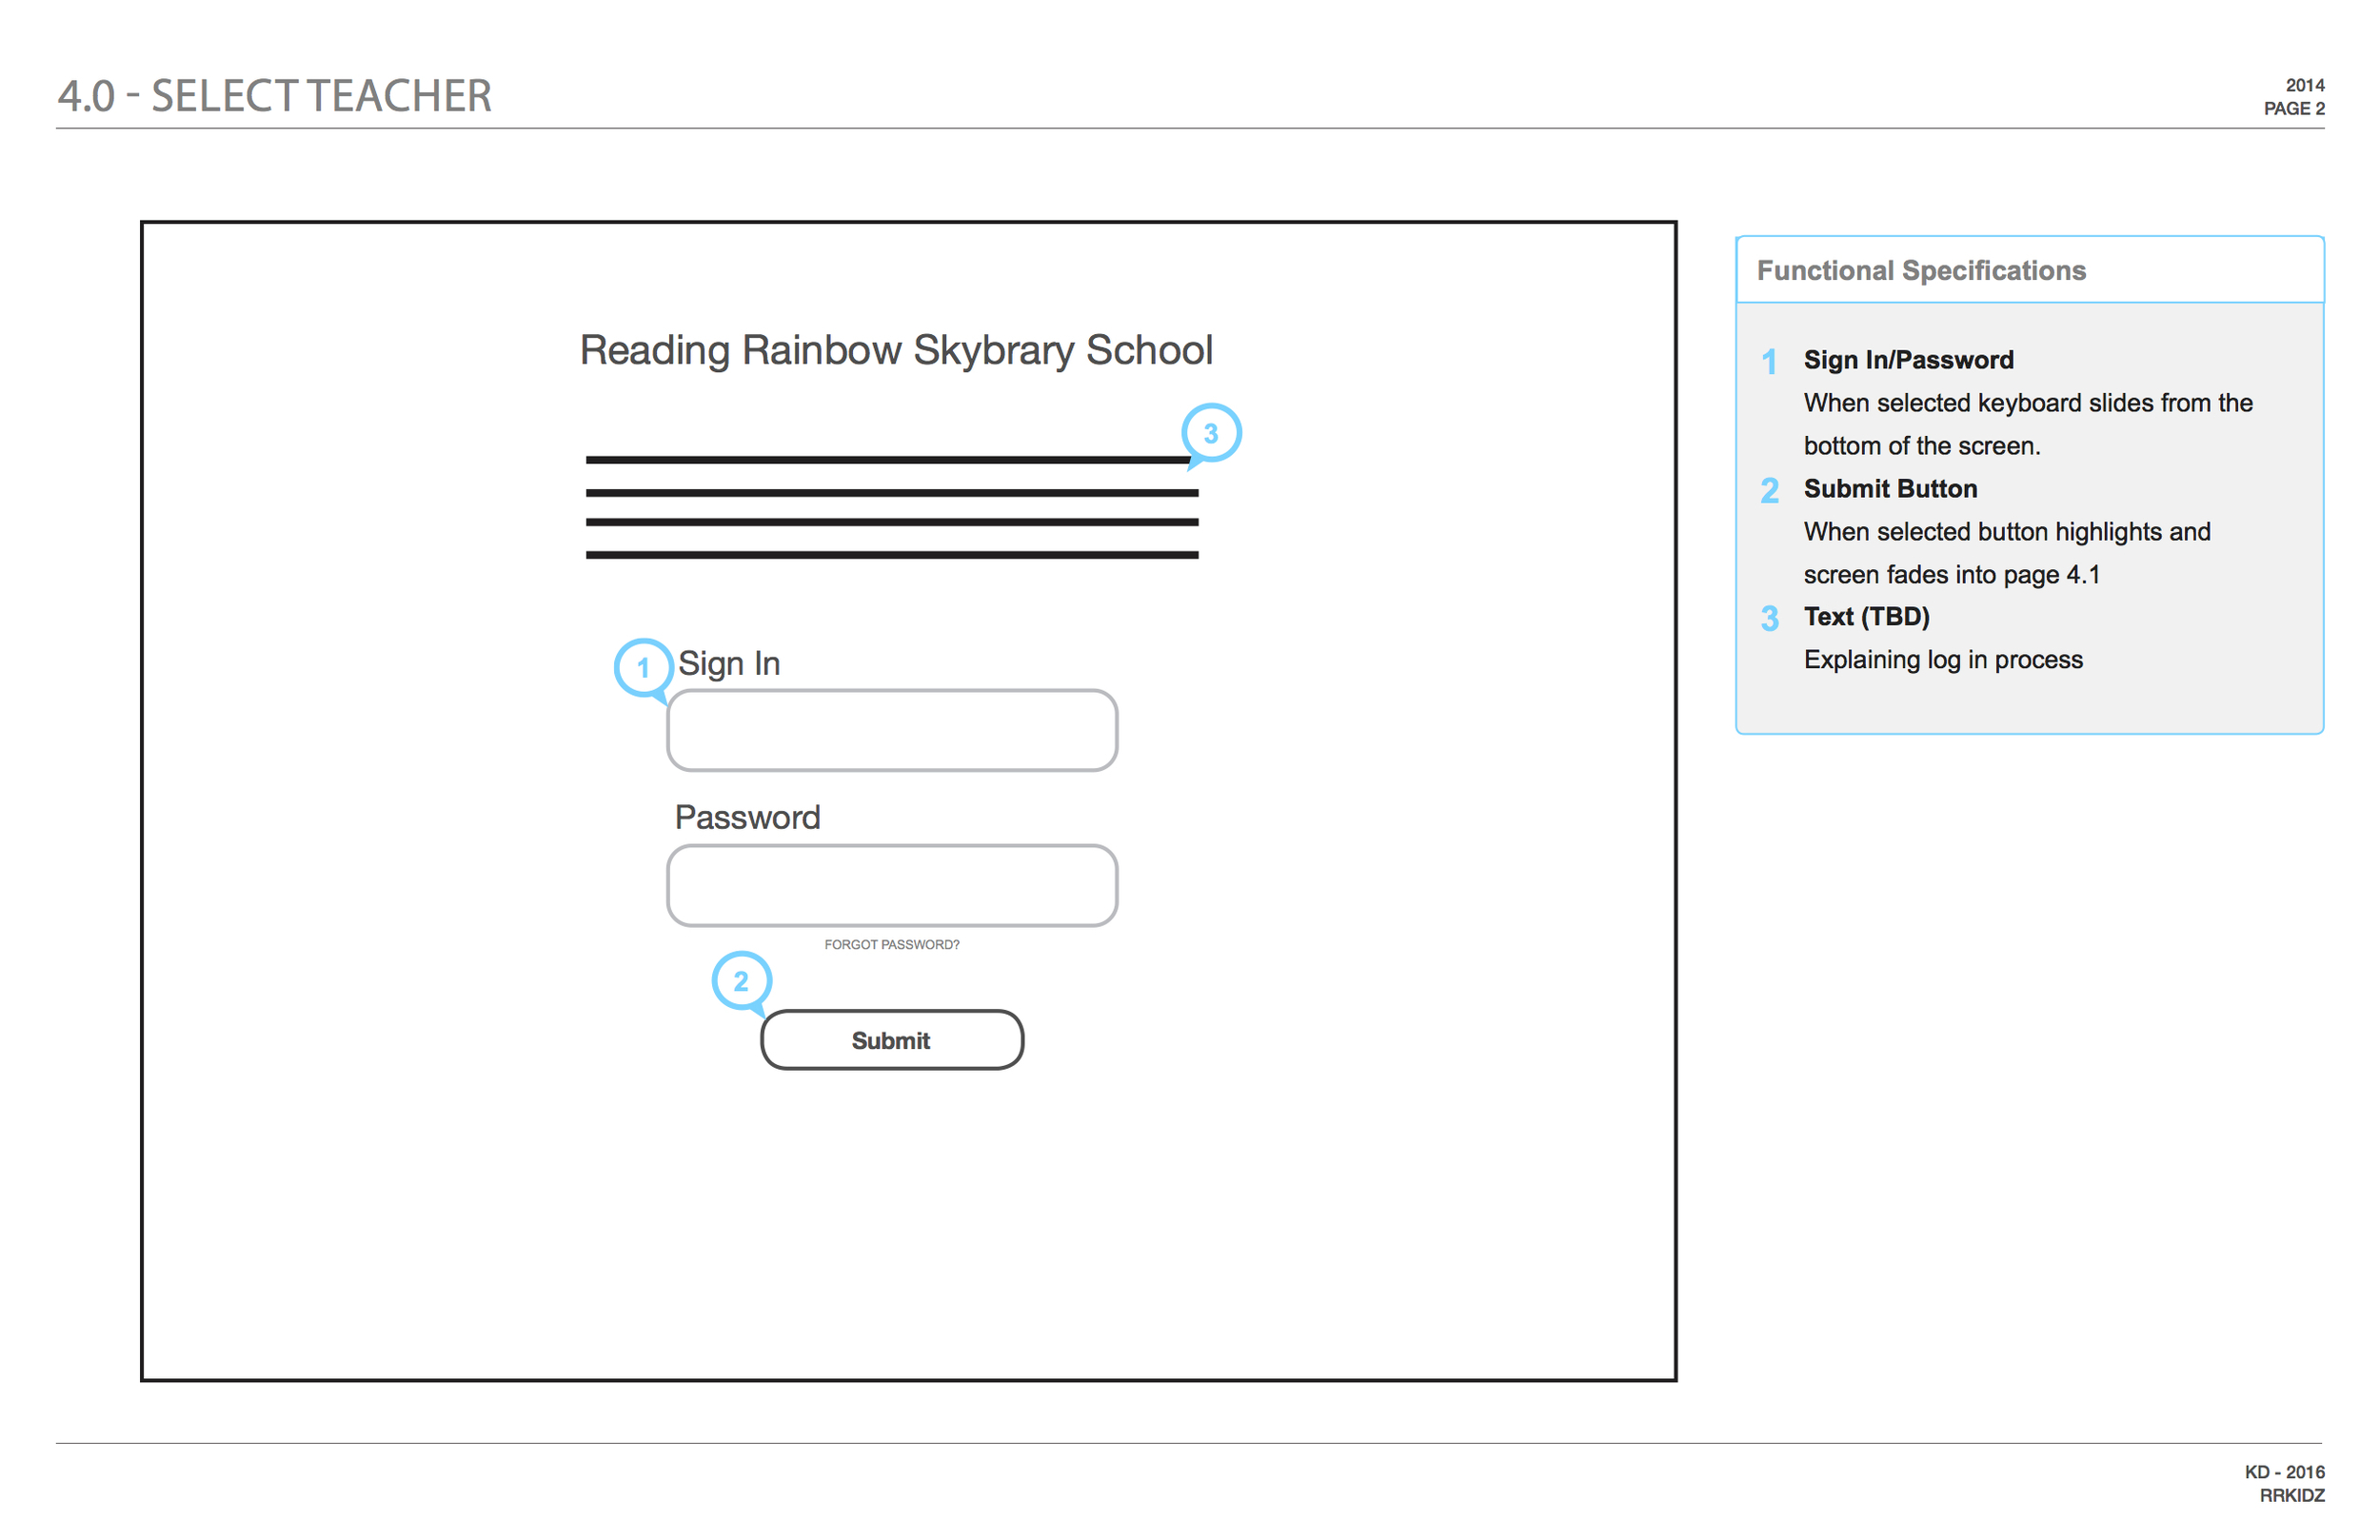Viewport: 2380px width, 1540px height.
Task: Click the 'KD - 2016' footer text
Action: coord(2285,1472)
